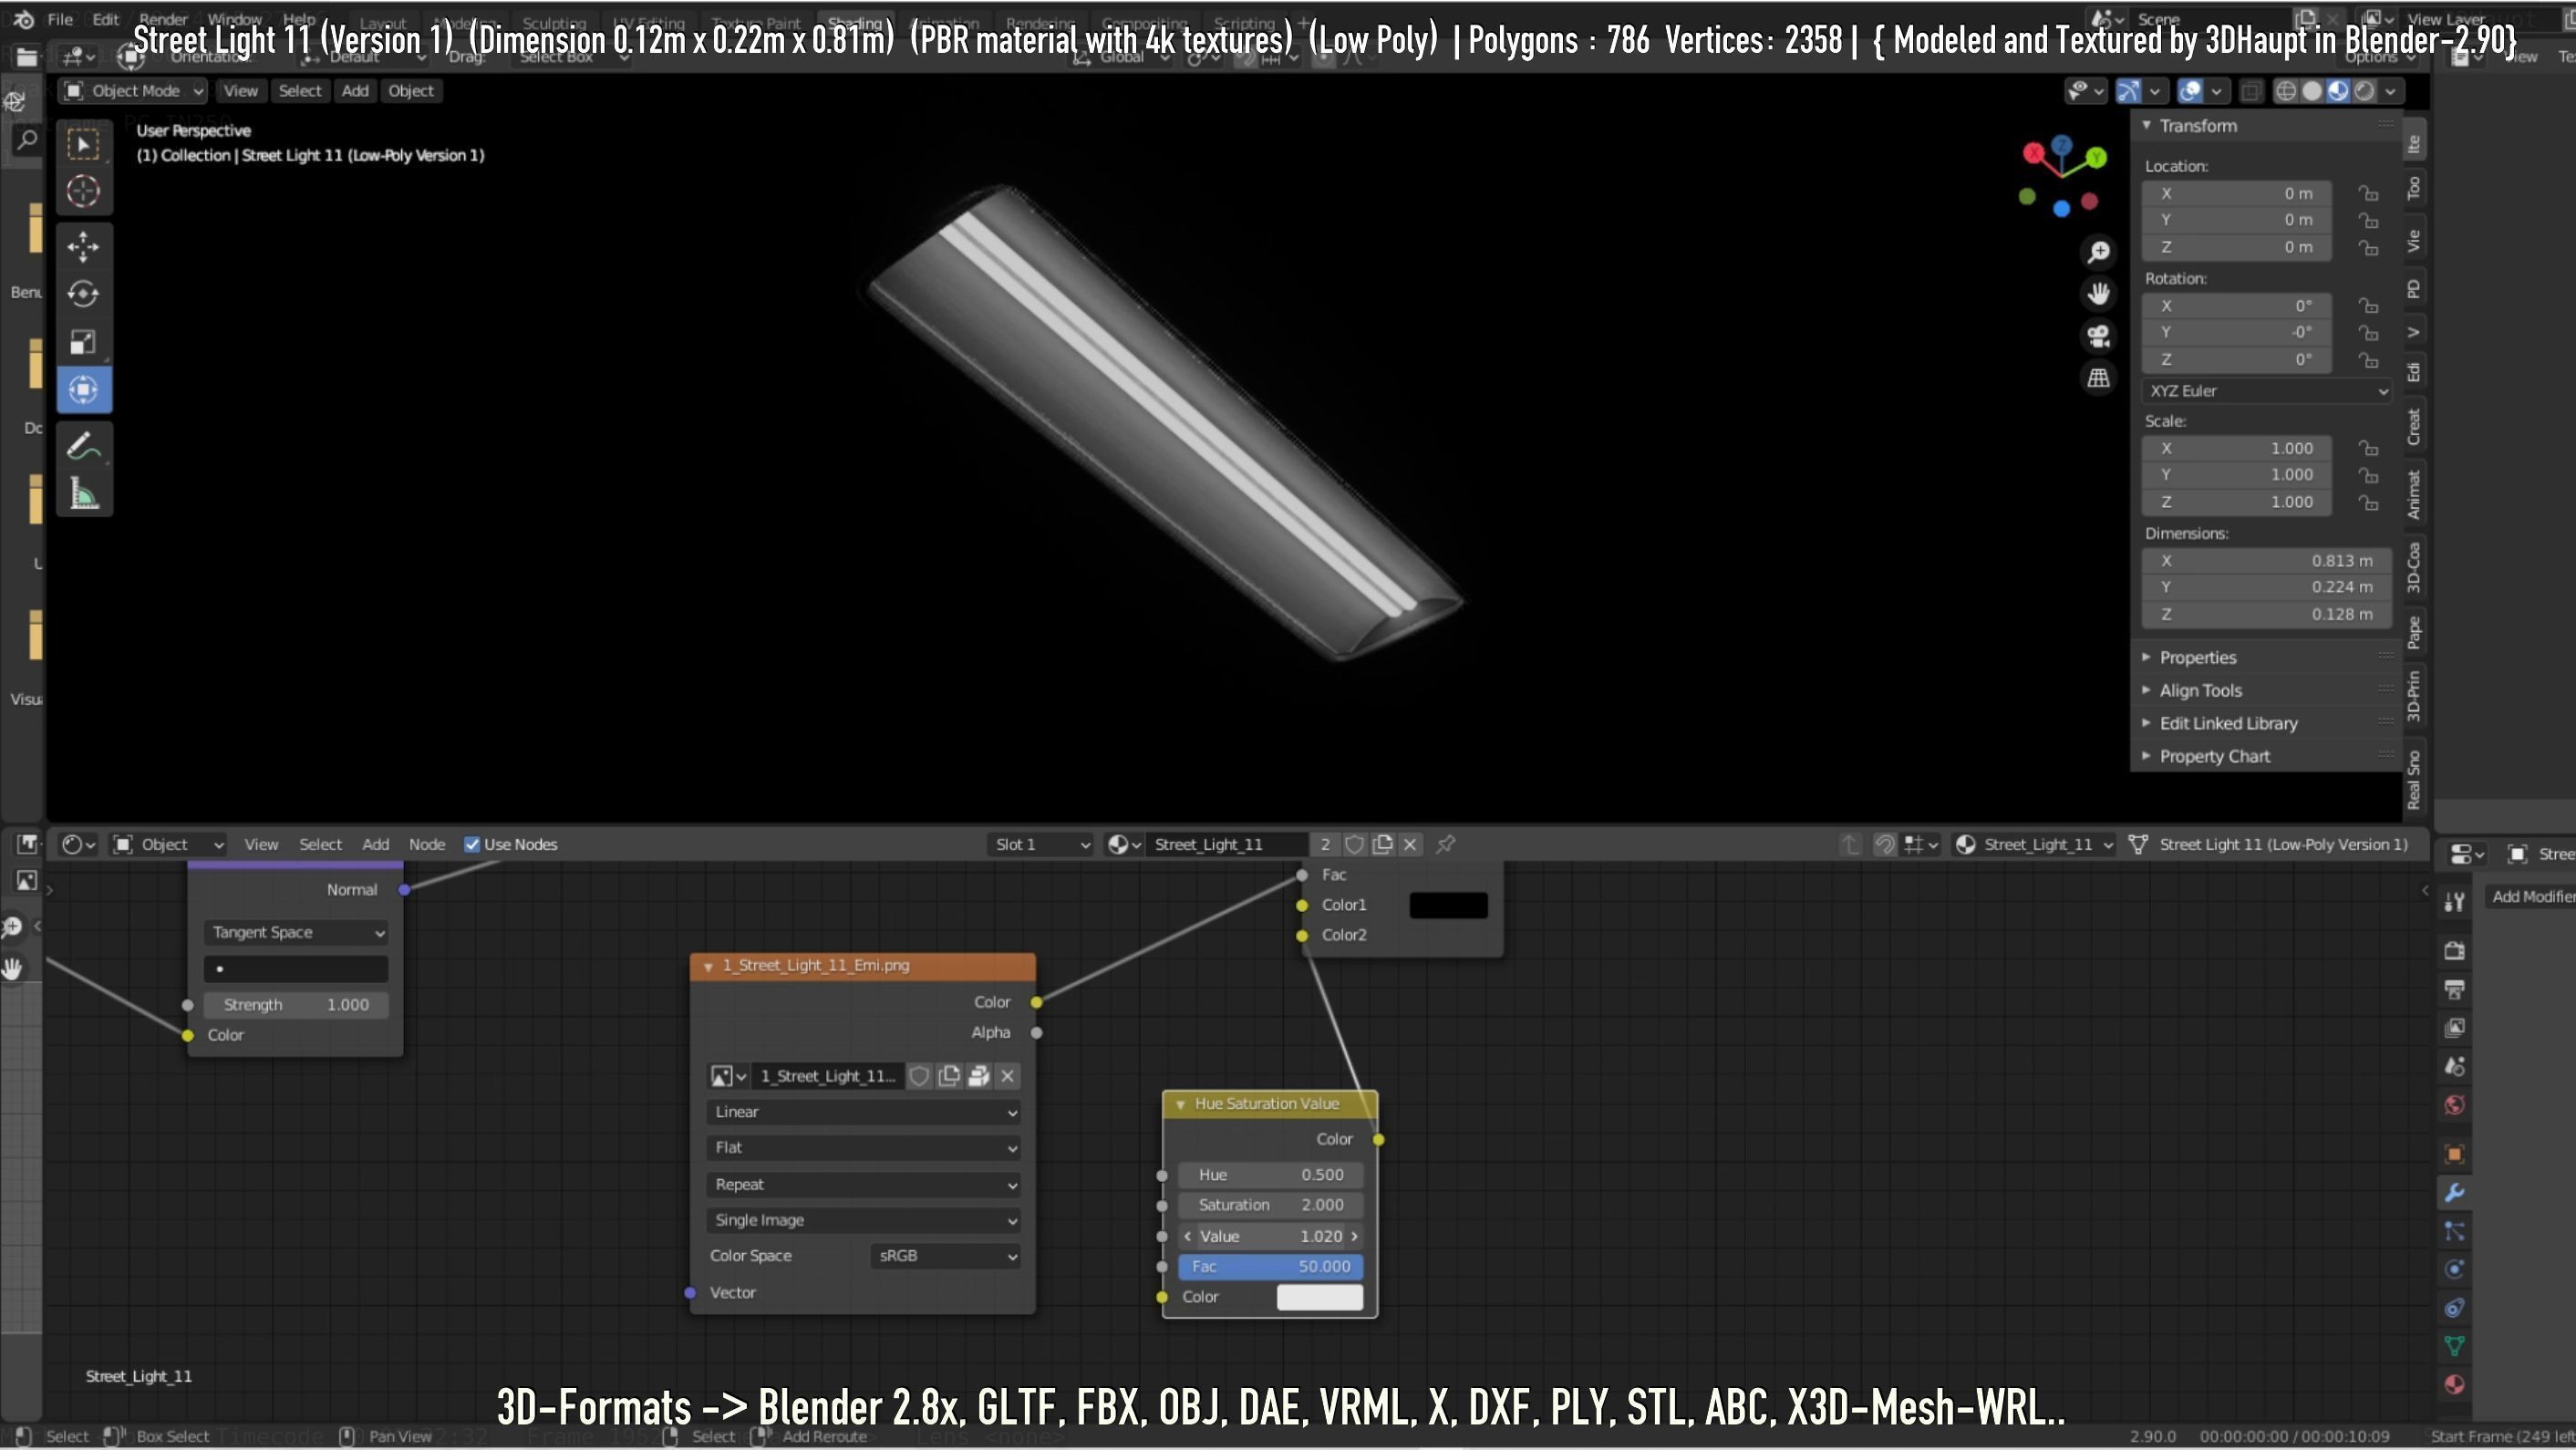
Task: Open the Object Data properties tab icon
Action: pos(2454,1346)
